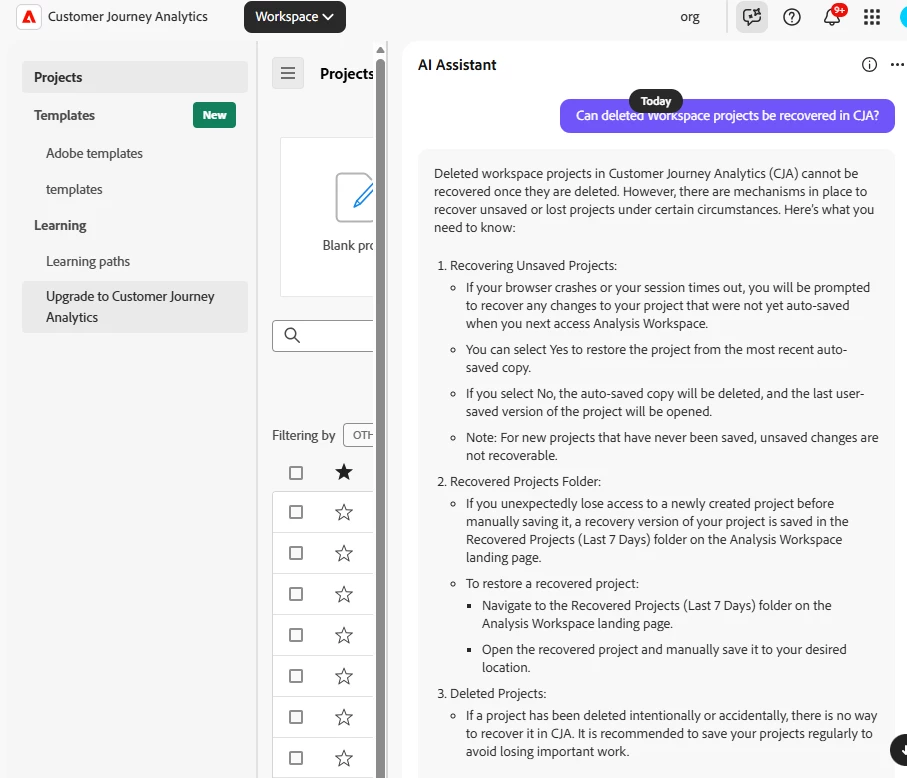Select Projects in the left sidebar

point(135,77)
